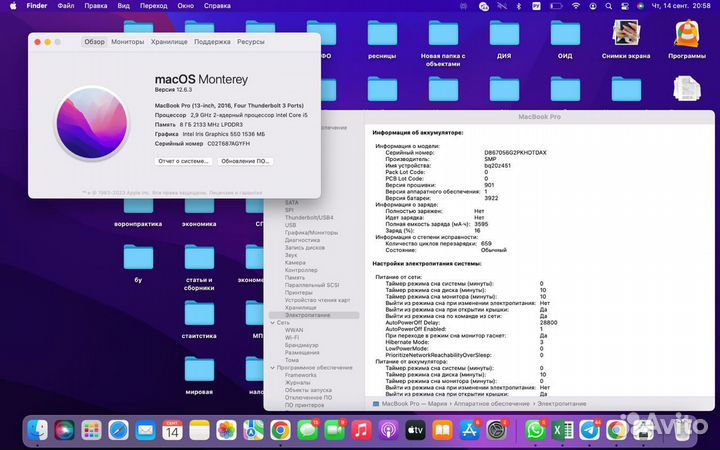The width and height of the screenshot is (720, 450).
Task: Open System Preferences gear in Dock
Action: tap(496, 430)
